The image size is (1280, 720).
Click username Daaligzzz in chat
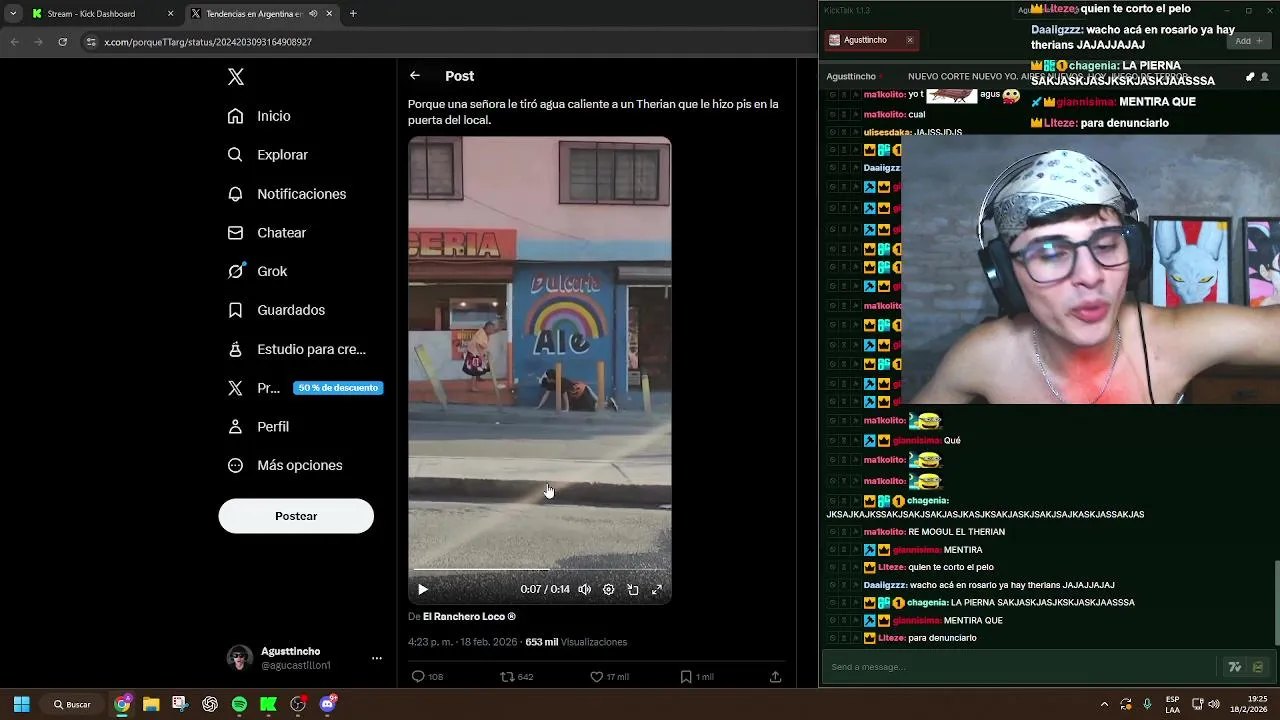click(885, 585)
